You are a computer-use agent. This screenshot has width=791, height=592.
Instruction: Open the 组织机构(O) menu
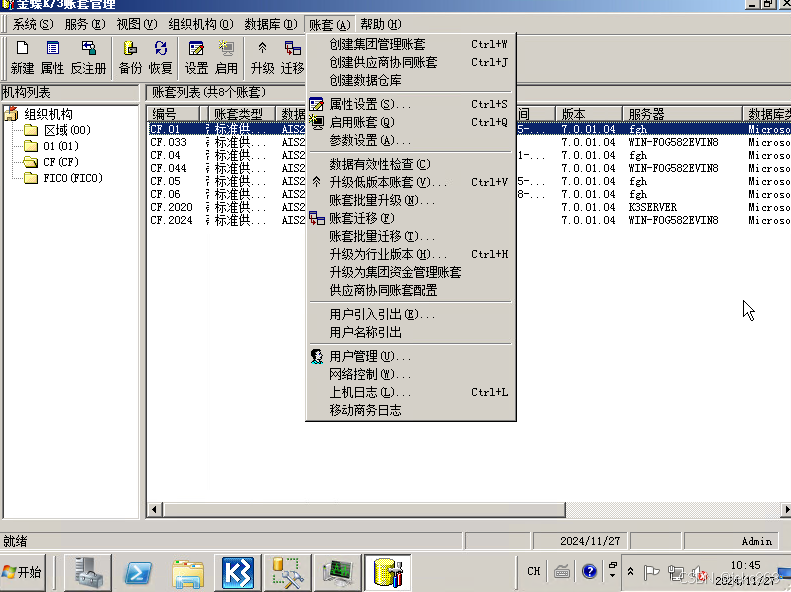click(201, 24)
